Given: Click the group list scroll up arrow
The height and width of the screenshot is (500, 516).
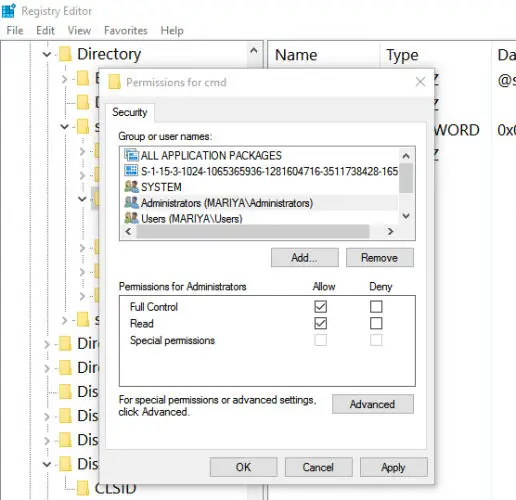Looking at the screenshot, I should click(x=406, y=156).
